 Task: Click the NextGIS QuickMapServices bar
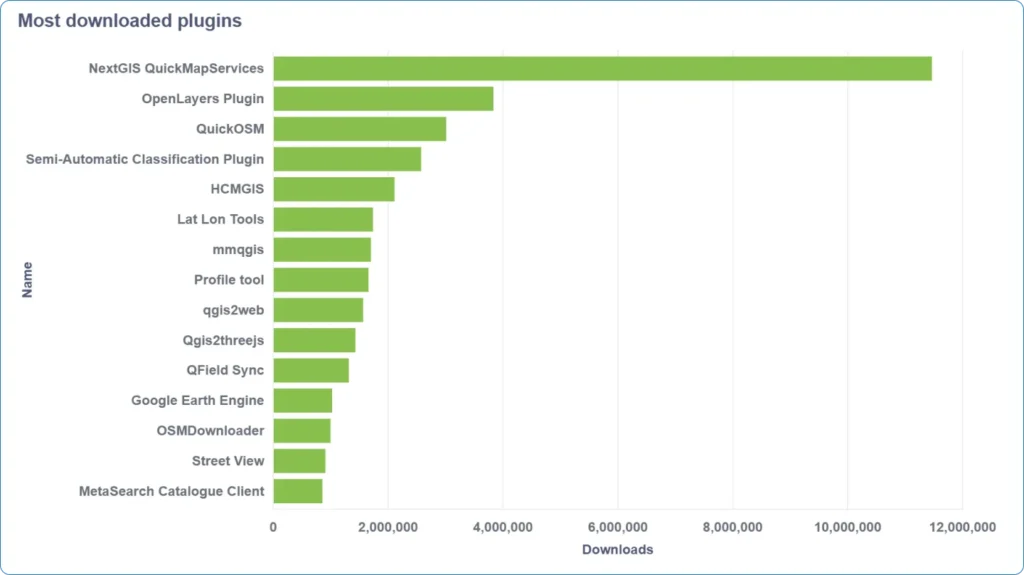pyautogui.click(x=602, y=69)
